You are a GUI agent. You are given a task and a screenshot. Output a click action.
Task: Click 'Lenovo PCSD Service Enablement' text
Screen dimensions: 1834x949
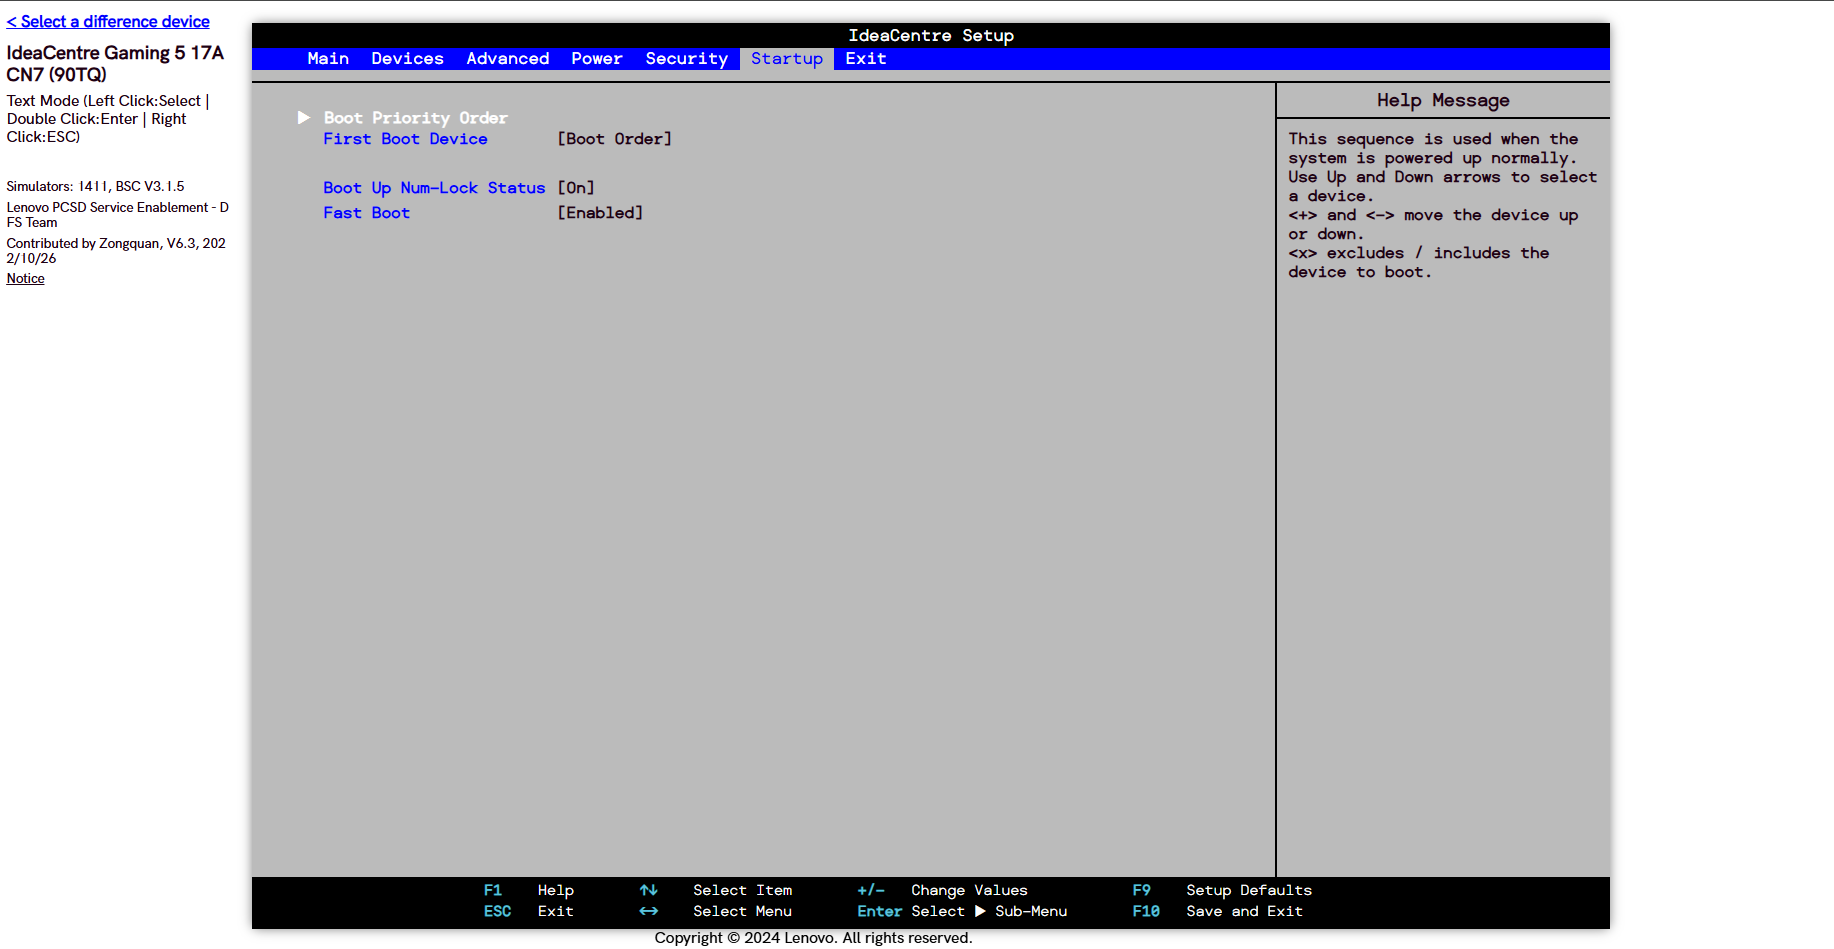[x=117, y=215]
